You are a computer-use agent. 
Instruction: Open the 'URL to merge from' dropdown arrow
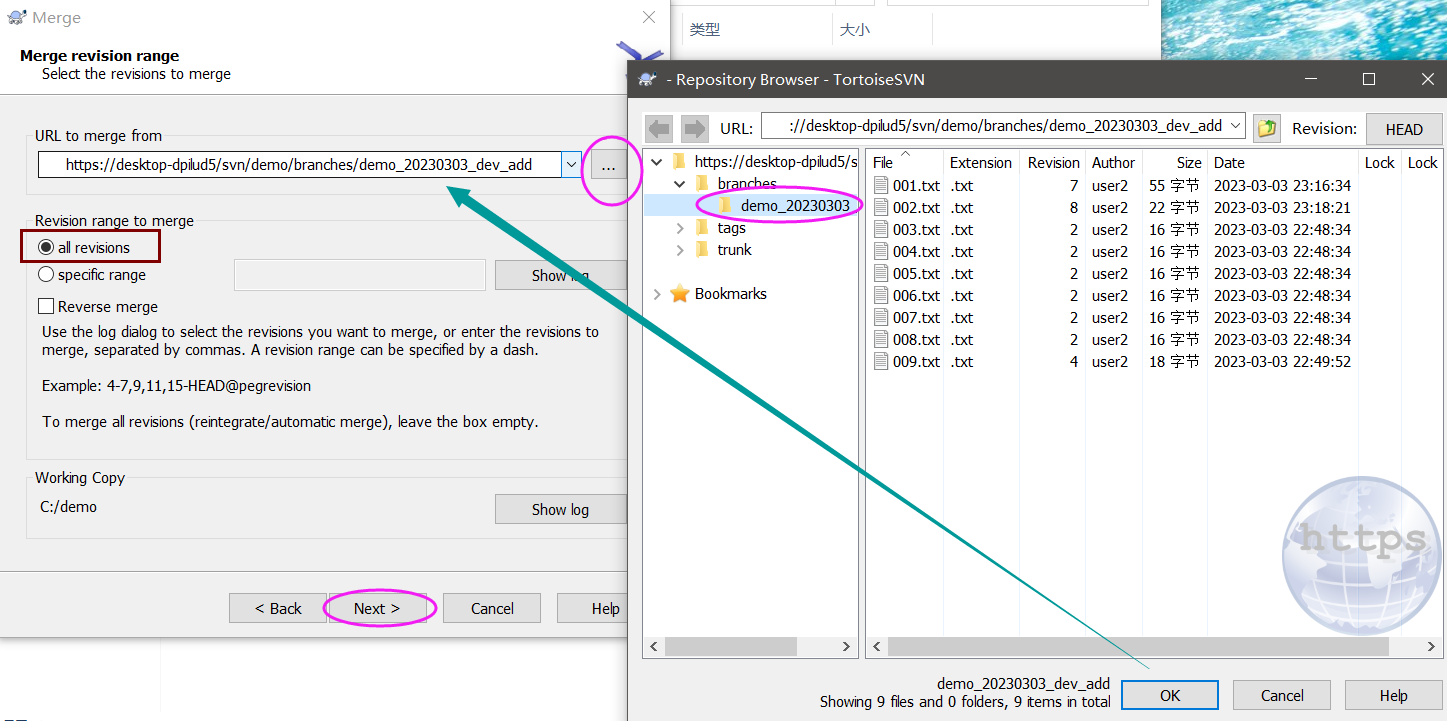571,165
